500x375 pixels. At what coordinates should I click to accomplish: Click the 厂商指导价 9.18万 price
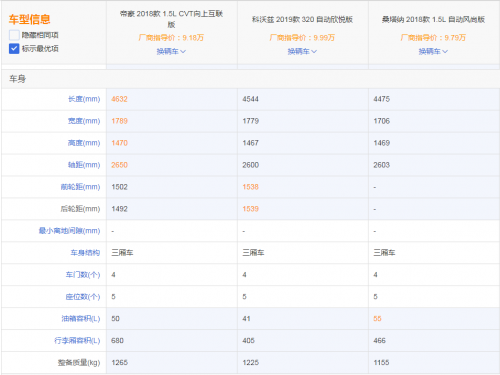(x=171, y=38)
